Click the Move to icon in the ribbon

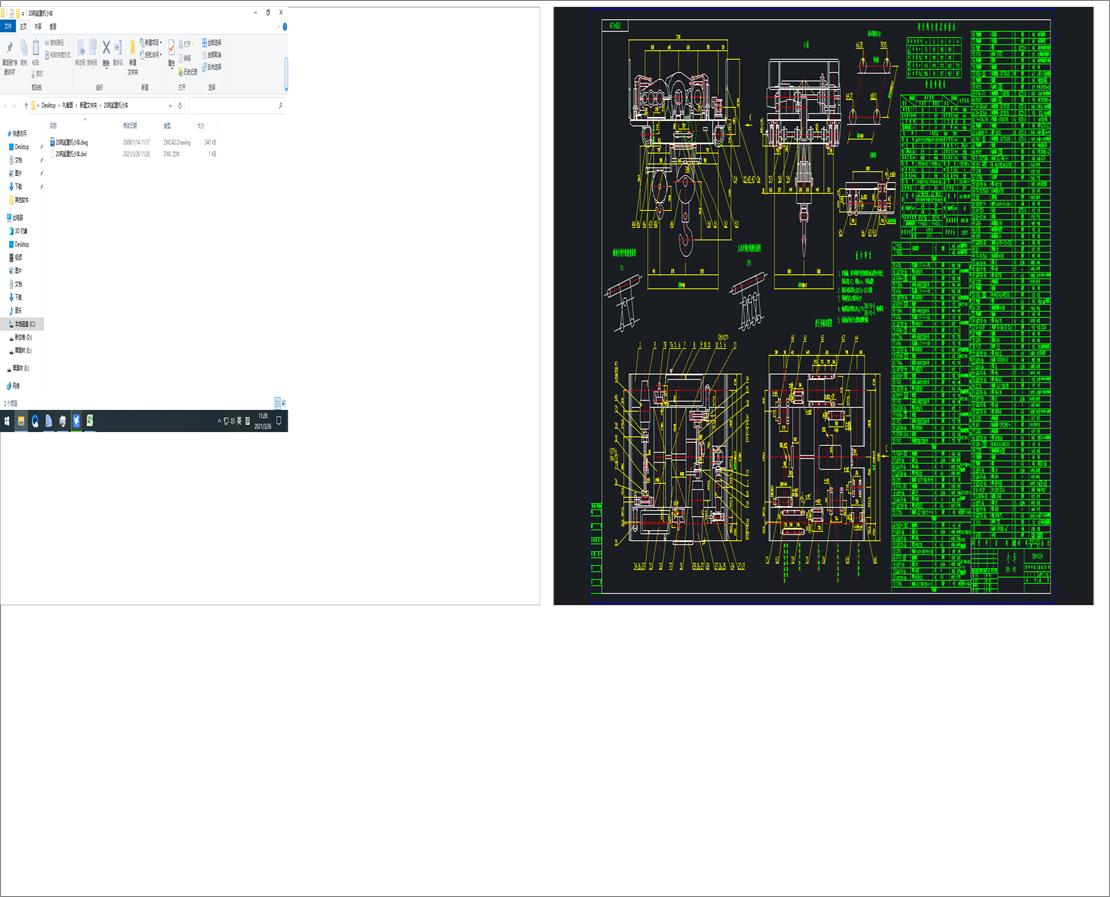pyautogui.click(x=80, y=48)
